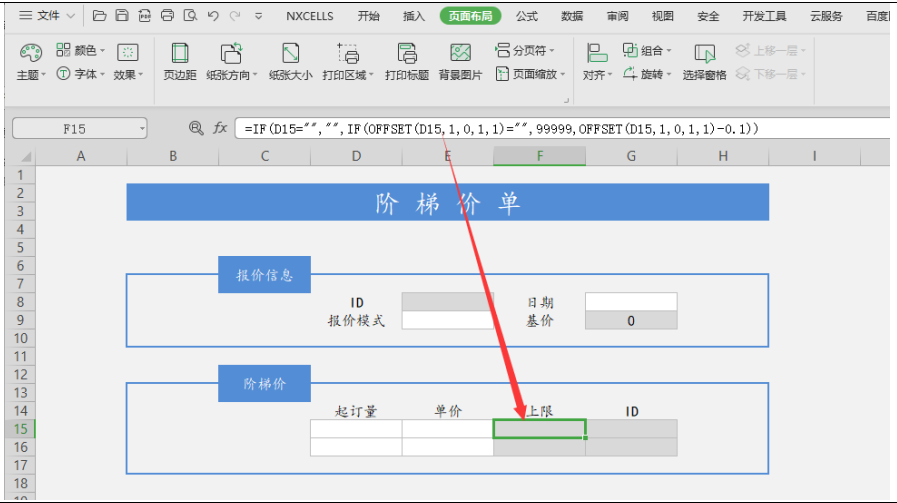This screenshot has width=897, height=503.
Task: Click the save icon in quick toolbar
Action: point(121,16)
